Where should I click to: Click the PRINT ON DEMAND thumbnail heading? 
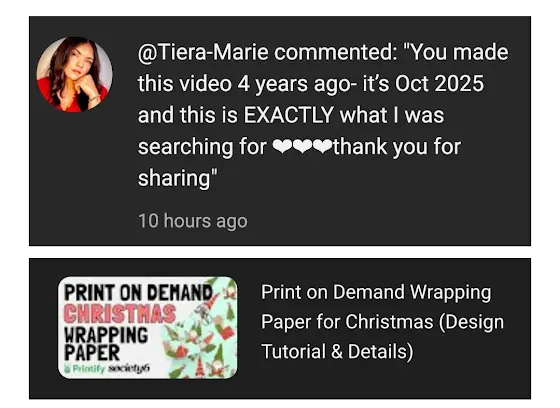[138, 293]
